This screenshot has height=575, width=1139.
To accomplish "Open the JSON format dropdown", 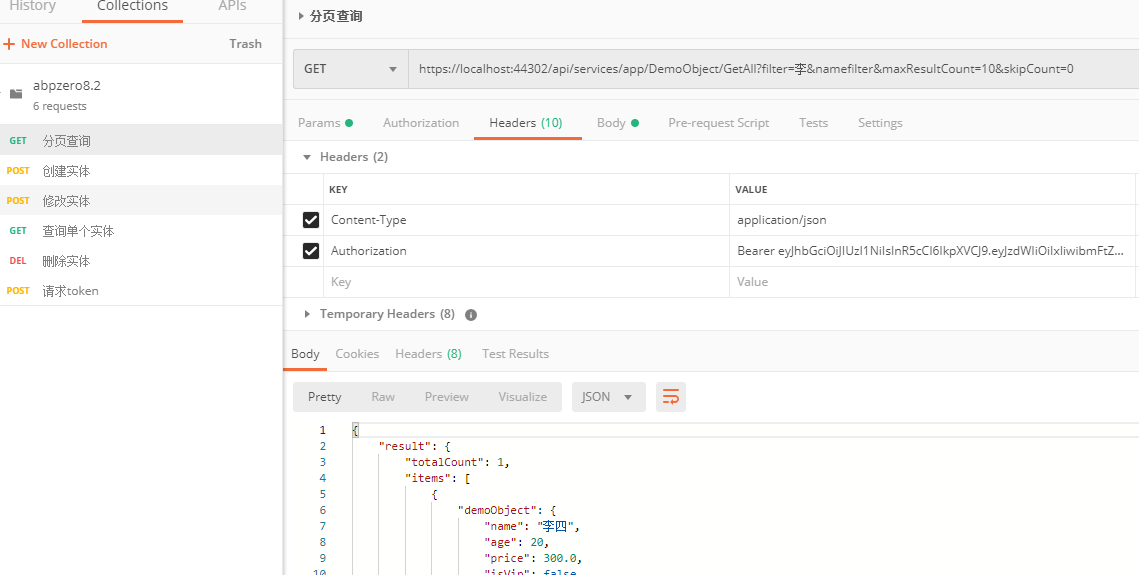I will click(x=608, y=397).
